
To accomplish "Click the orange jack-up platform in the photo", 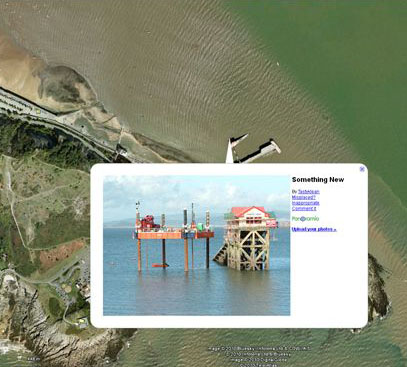I will 174,236.
